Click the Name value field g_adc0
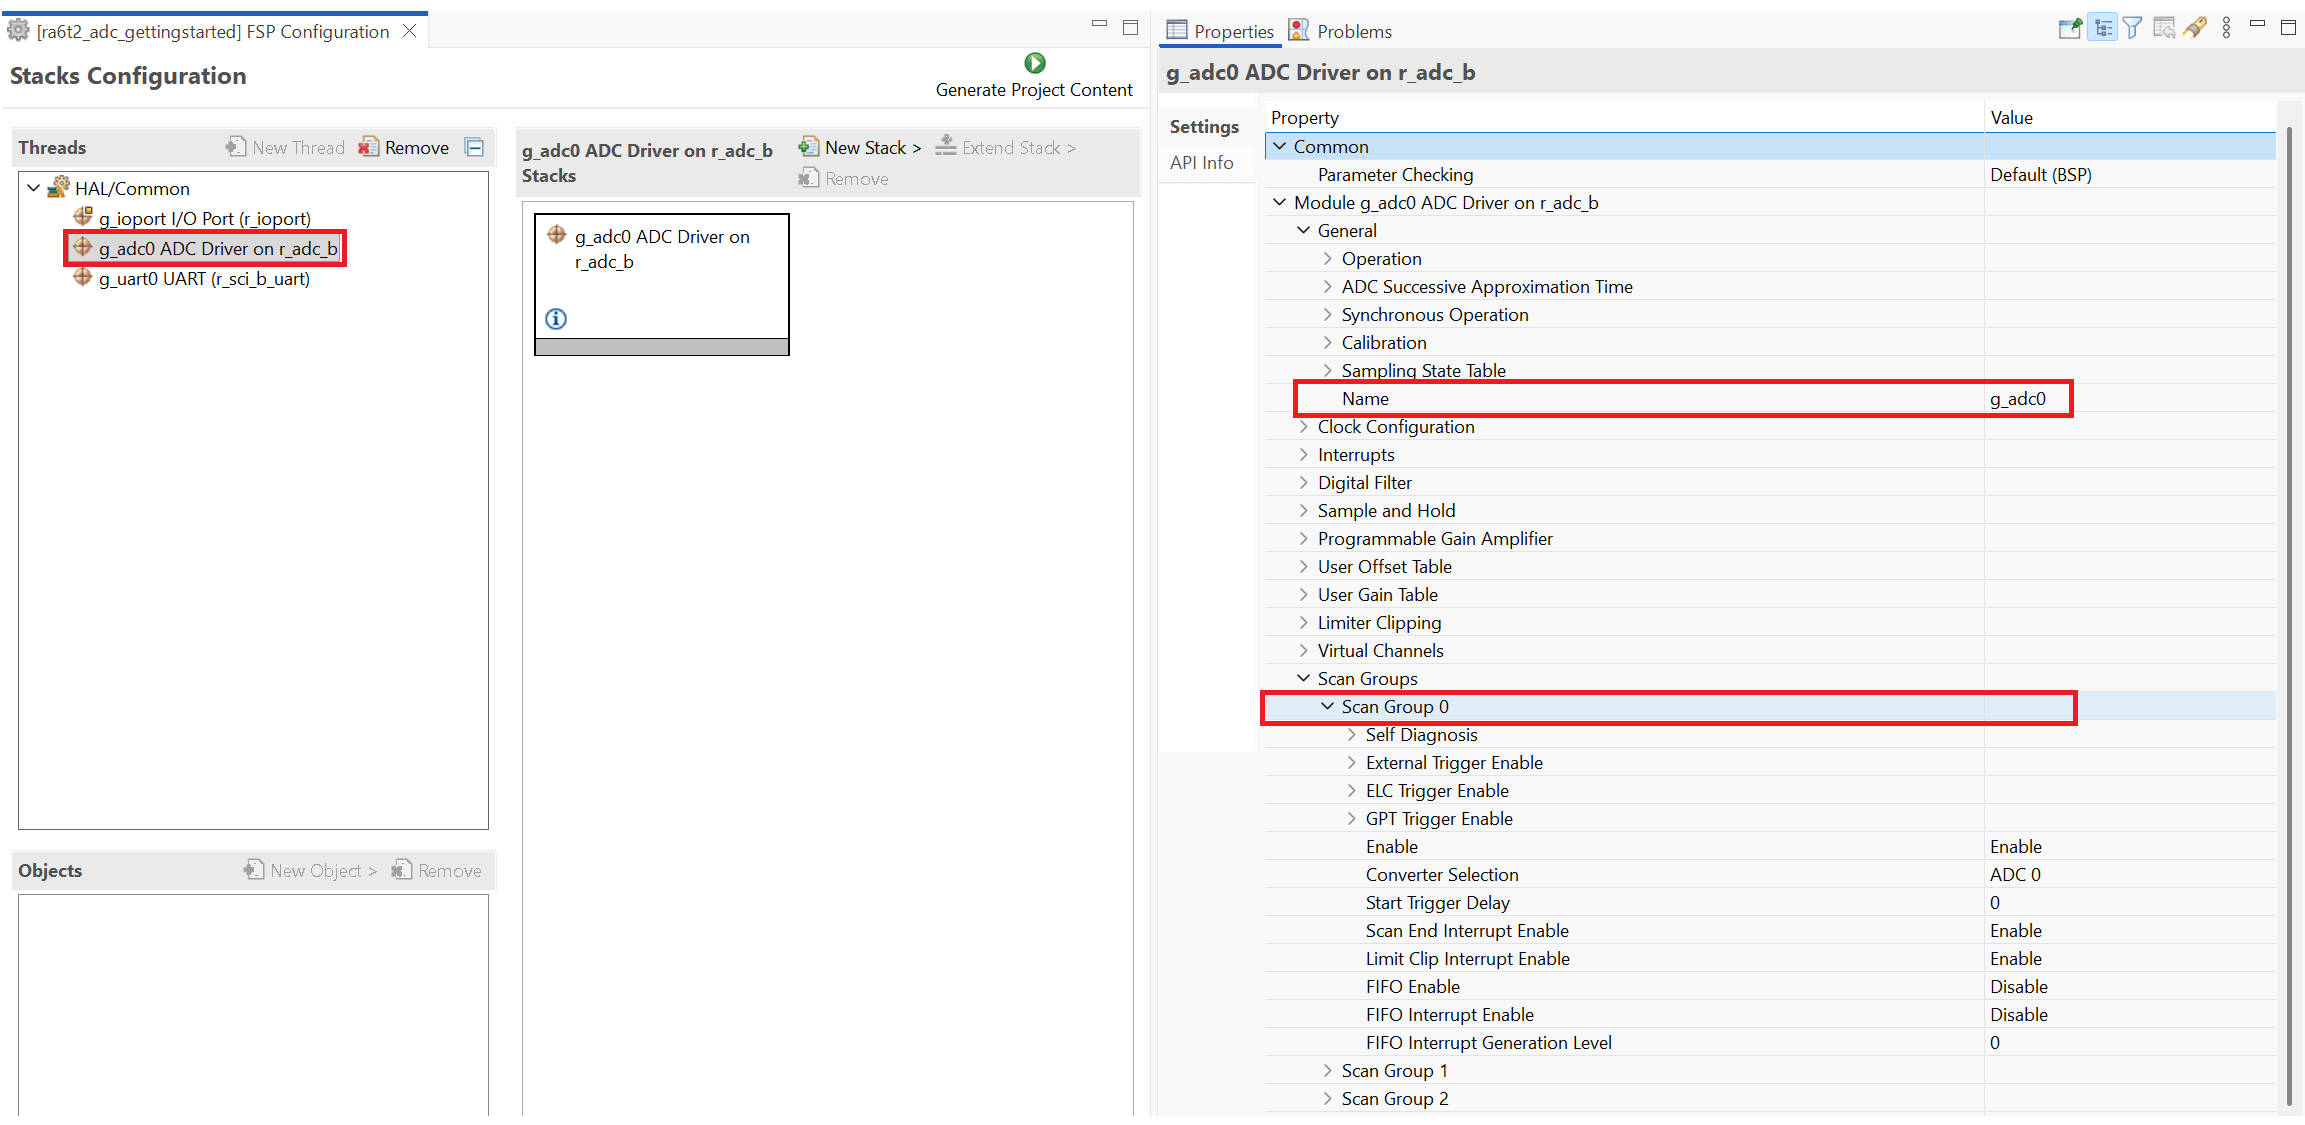 (x=2018, y=399)
